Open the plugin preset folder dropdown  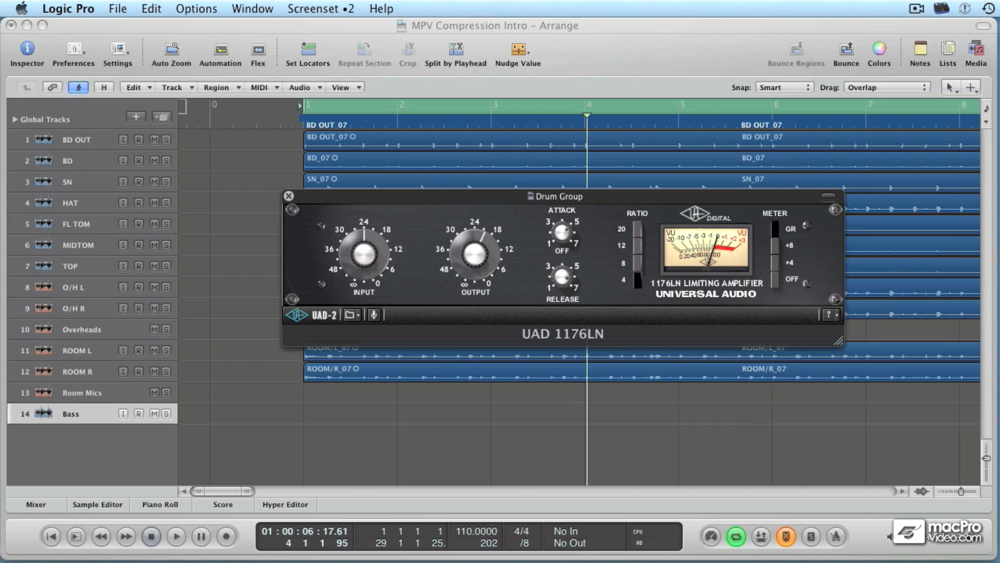(x=352, y=314)
